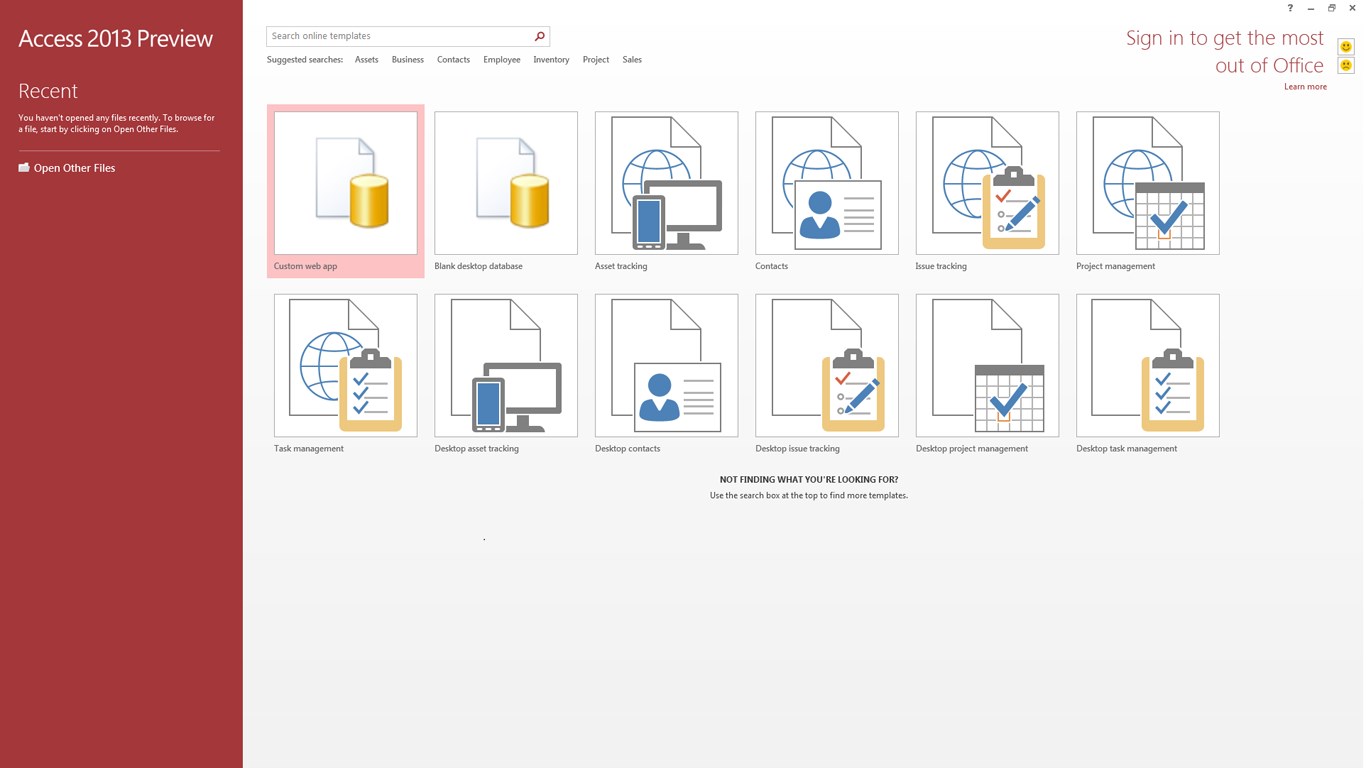Viewport: 1366px width, 768px height.
Task: Open the Task management template
Action: click(x=344, y=364)
